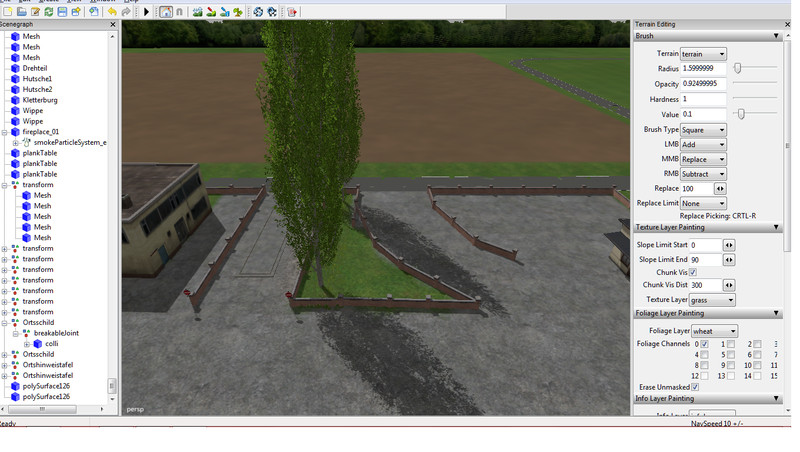800x452 pixels.
Task: Open the LMB action dropdown
Action: tap(703, 144)
